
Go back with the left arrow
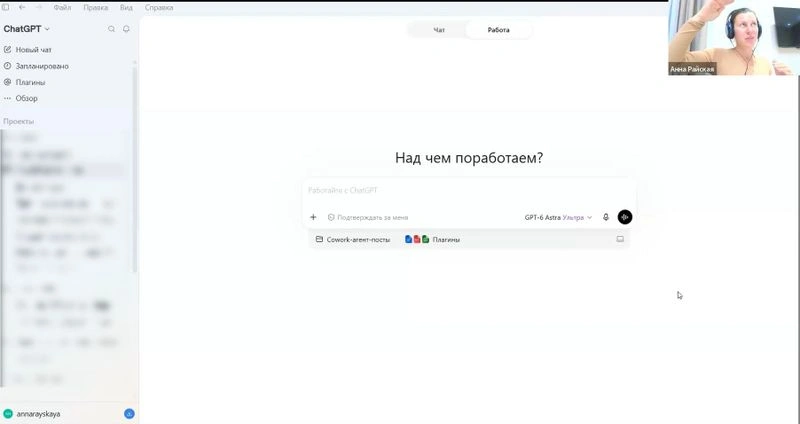click(x=22, y=8)
